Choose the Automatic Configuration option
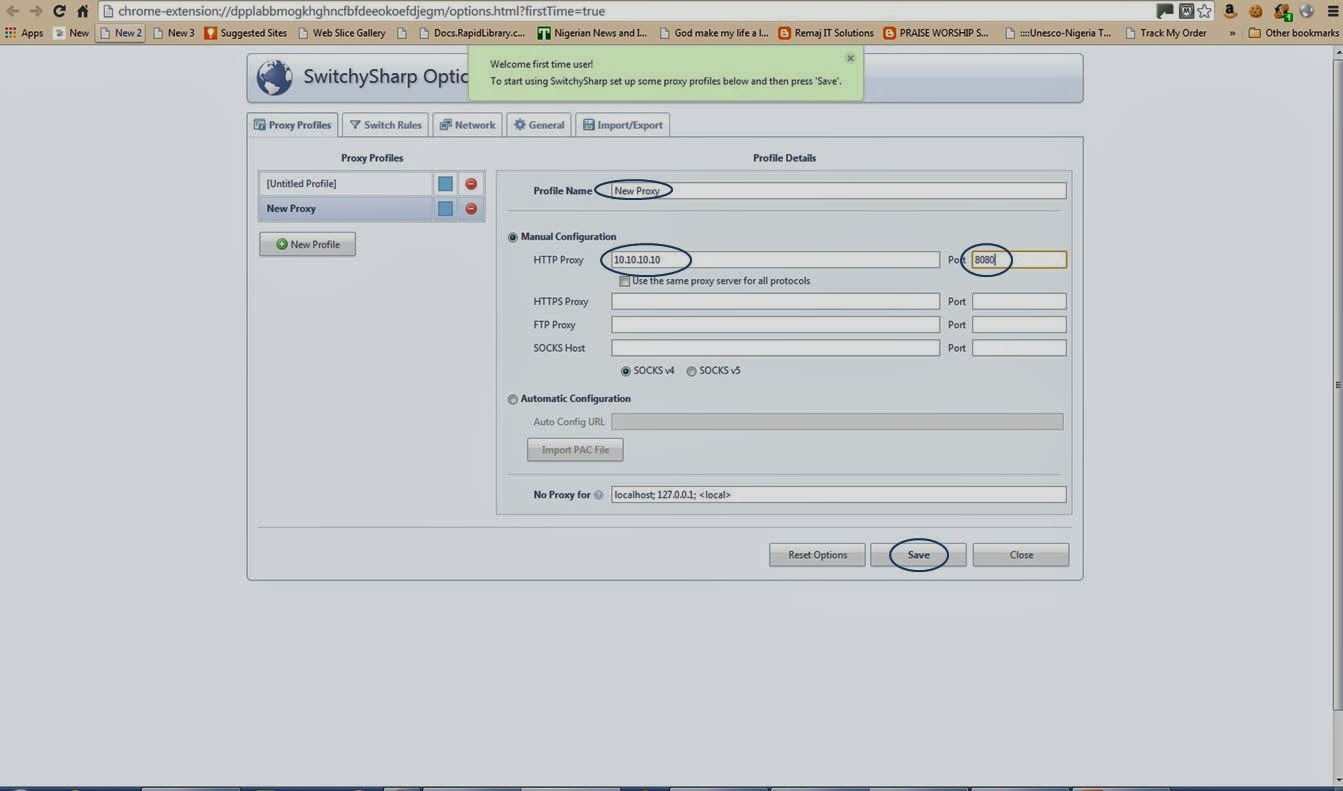Image resolution: width=1343 pixels, height=791 pixels. [513, 399]
